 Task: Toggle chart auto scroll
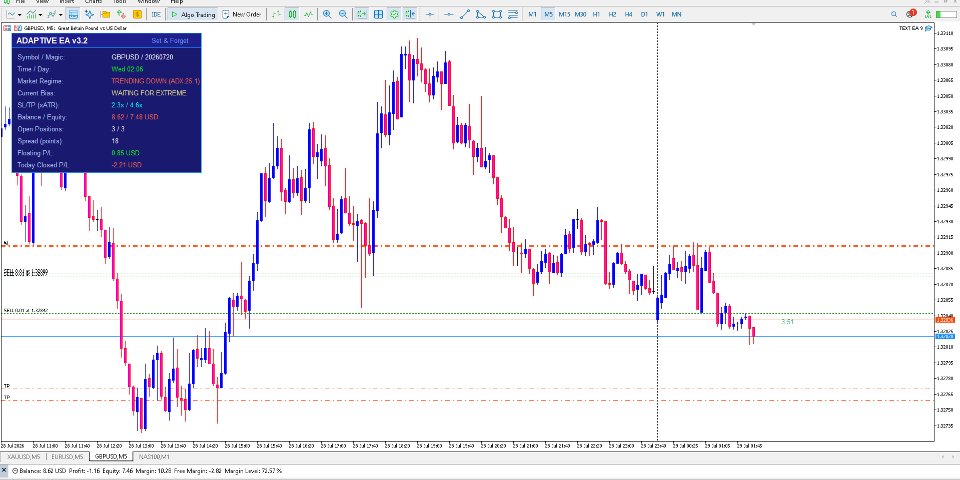tap(362, 14)
